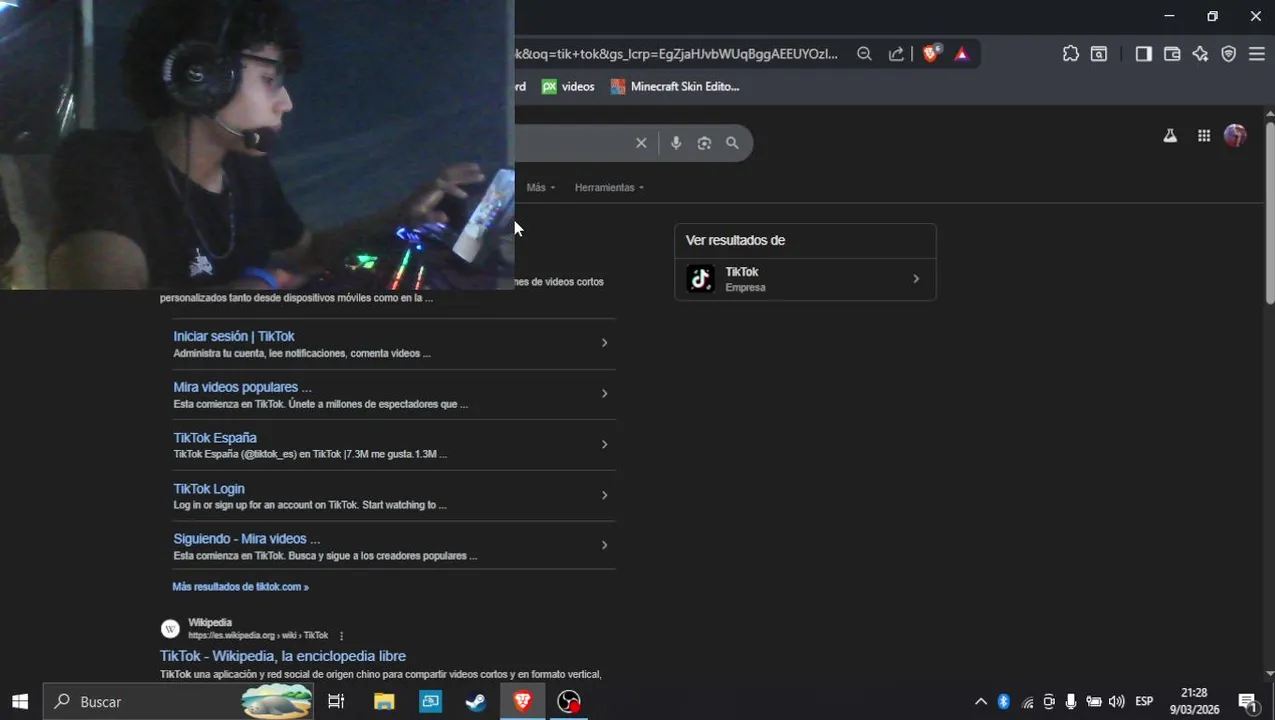Viewport: 1275px width, 720px height.
Task: Expand the Siguiendo - Mira videos chevron
Action: [x=604, y=546]
